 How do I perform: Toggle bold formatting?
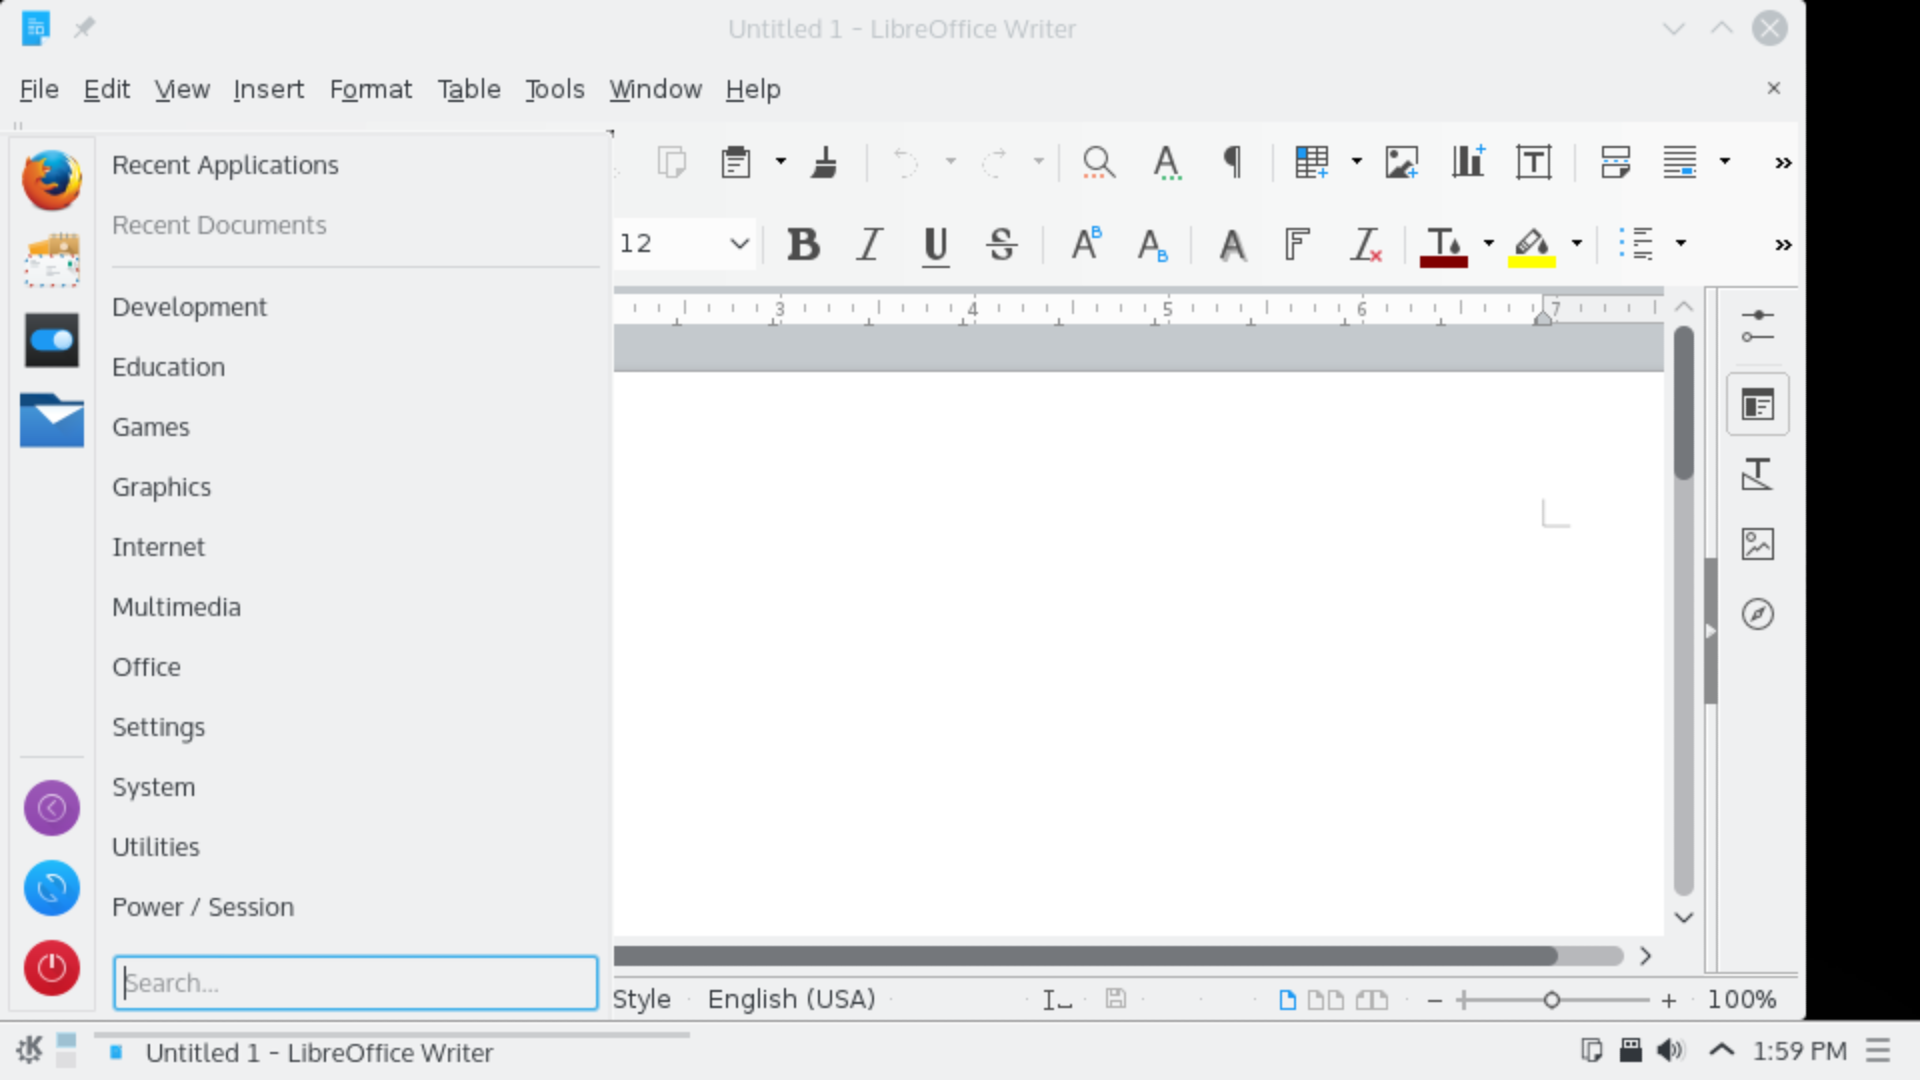pyautogui.click(x=803, y=244)
